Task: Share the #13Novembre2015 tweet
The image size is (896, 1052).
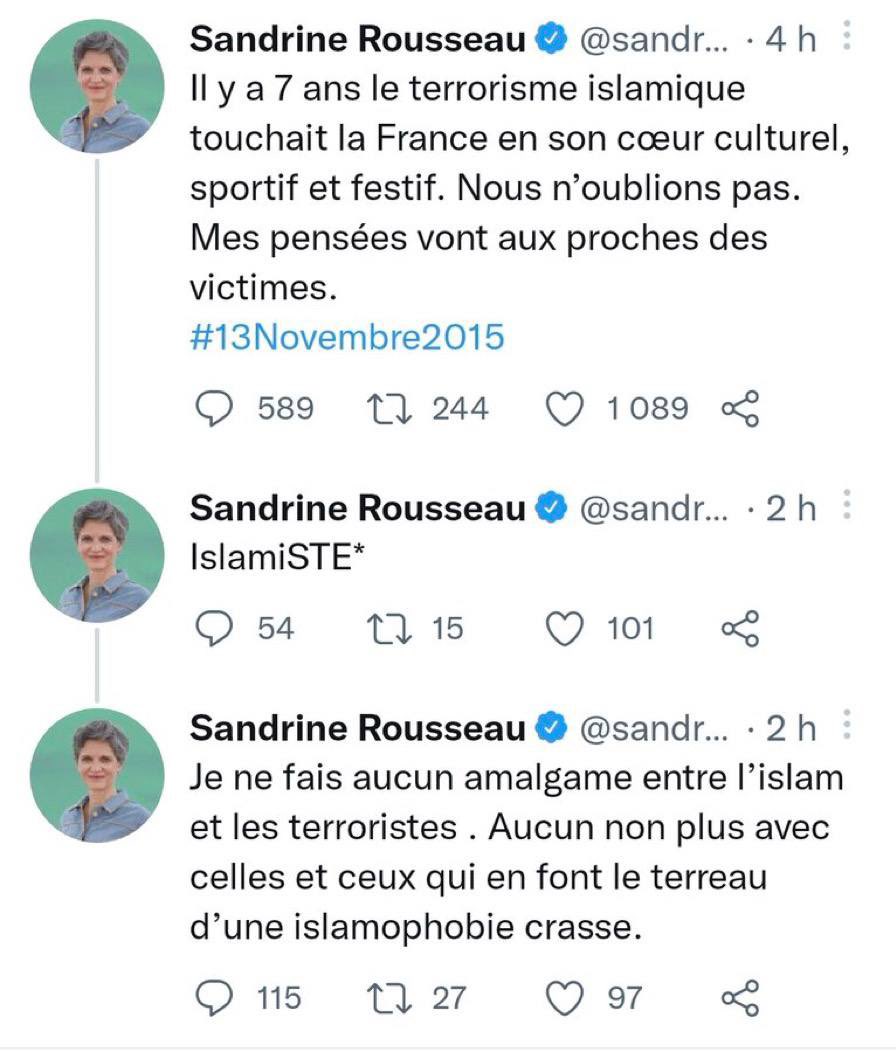Action: click(x=740, y=409)
